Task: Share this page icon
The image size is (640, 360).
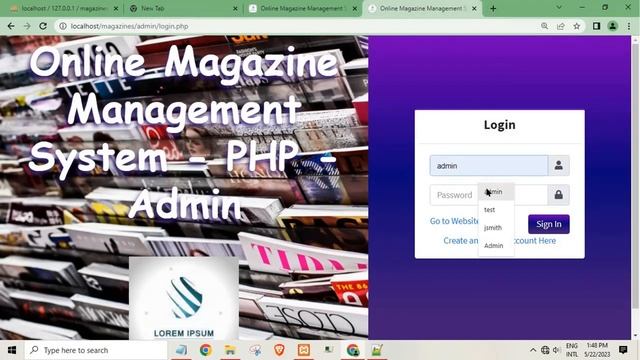Action: click(560, 26)
